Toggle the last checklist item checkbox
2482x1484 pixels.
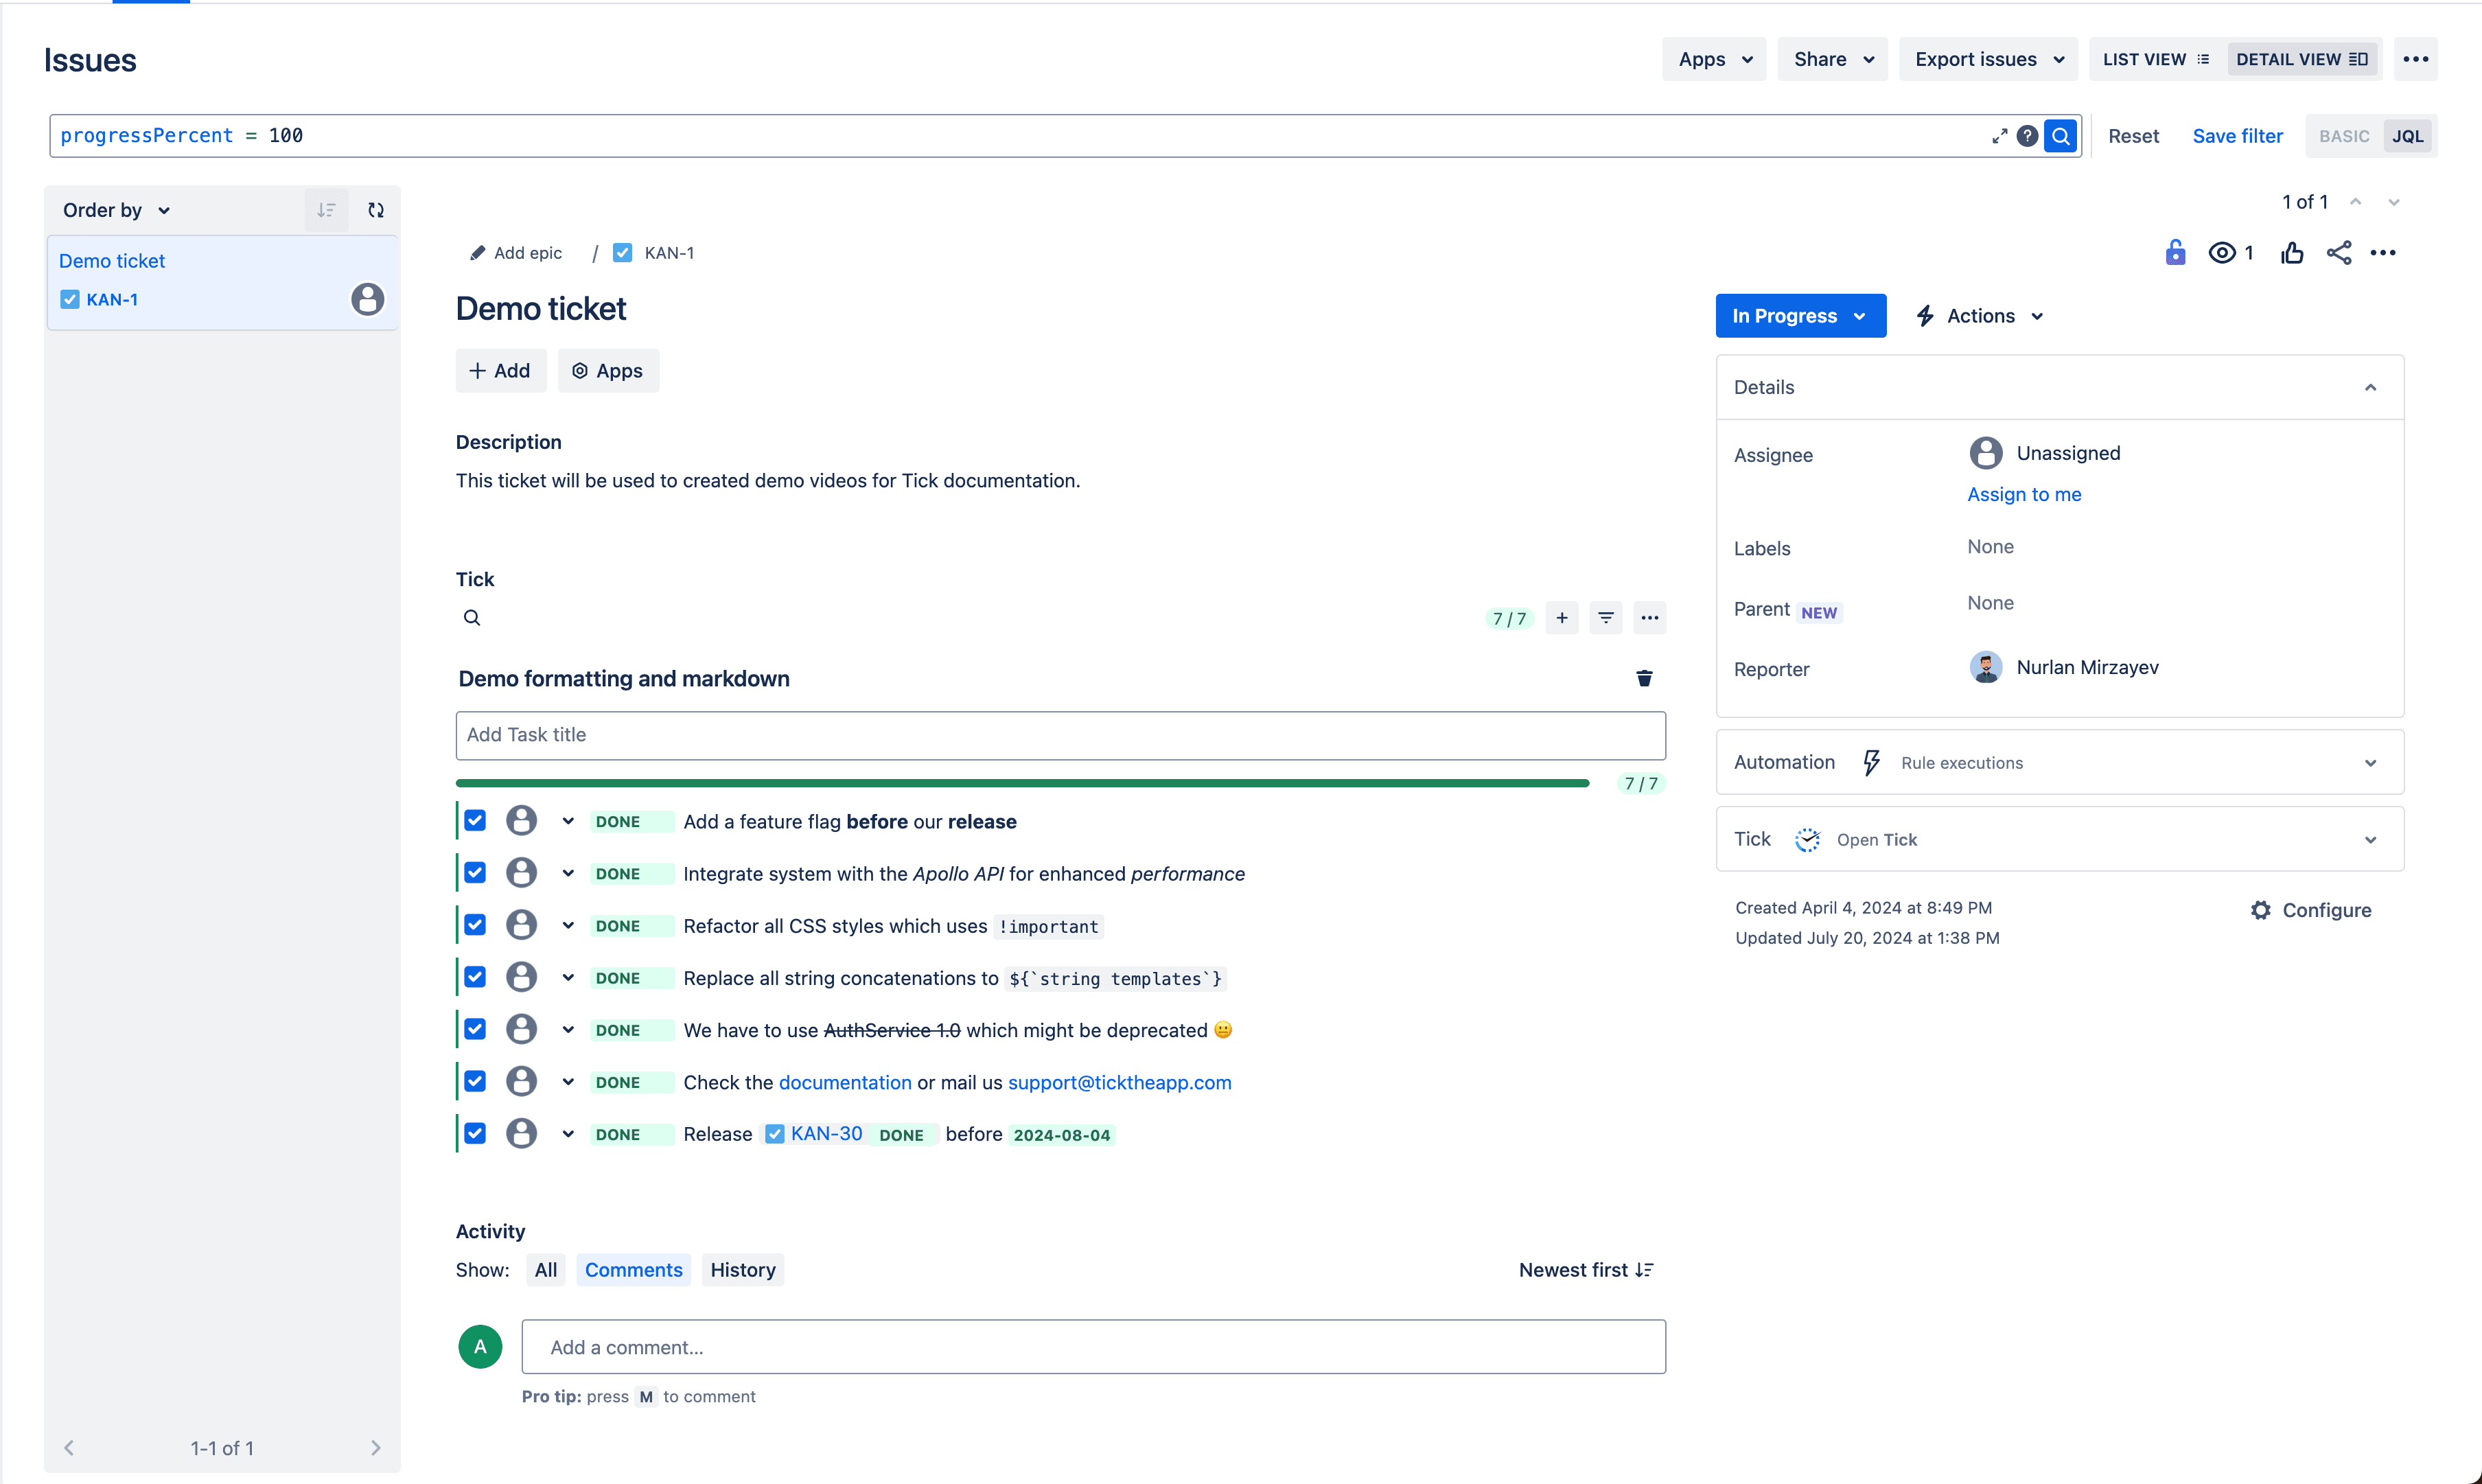[477, 1134]
